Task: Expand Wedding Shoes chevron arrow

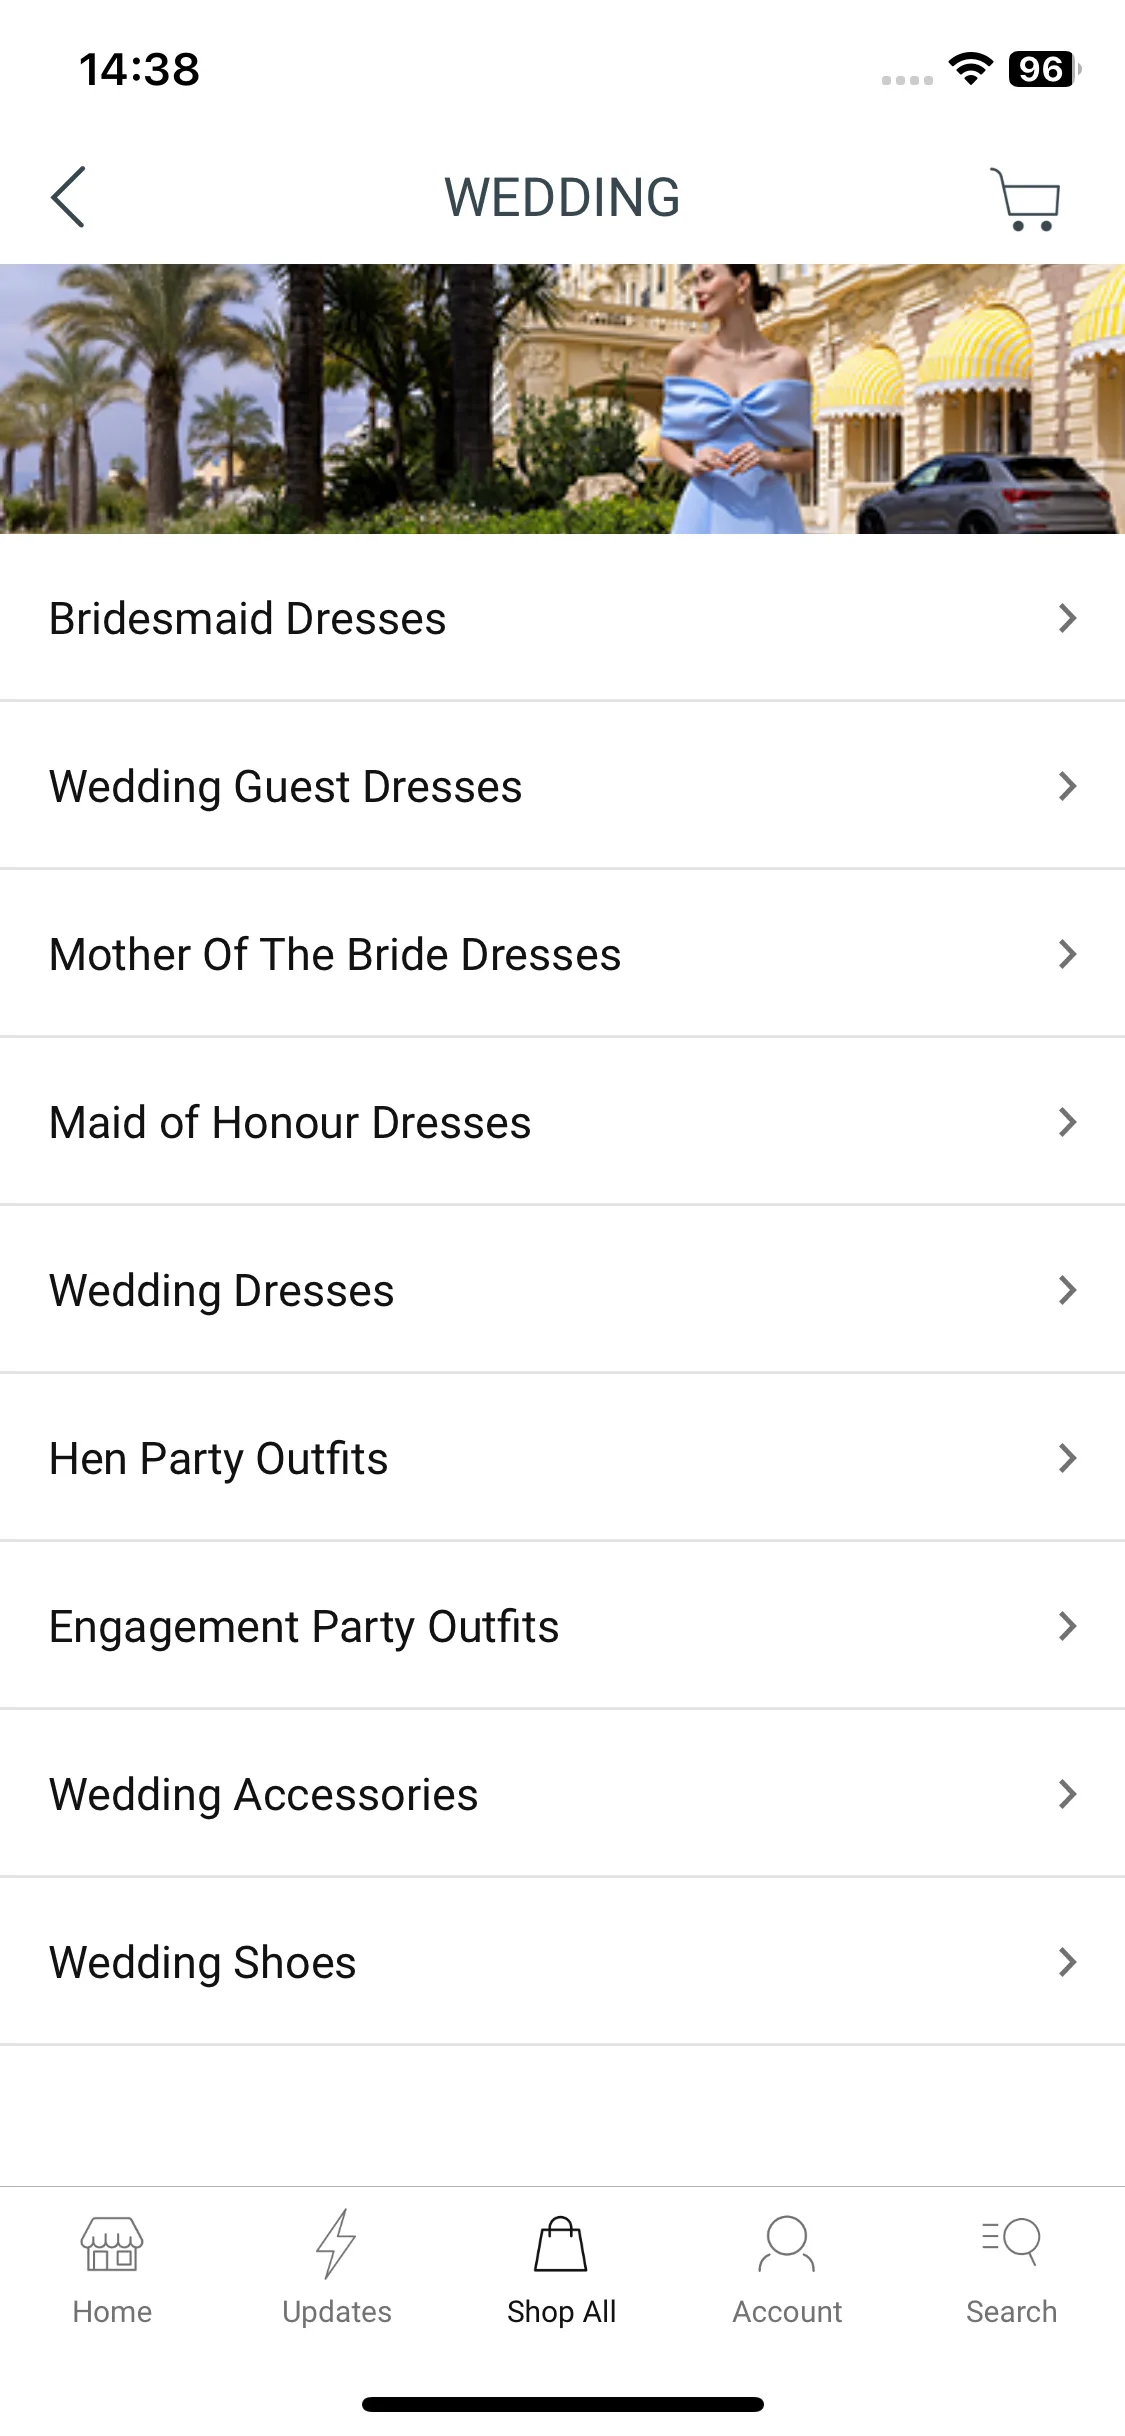Action: [1068, 1962]
